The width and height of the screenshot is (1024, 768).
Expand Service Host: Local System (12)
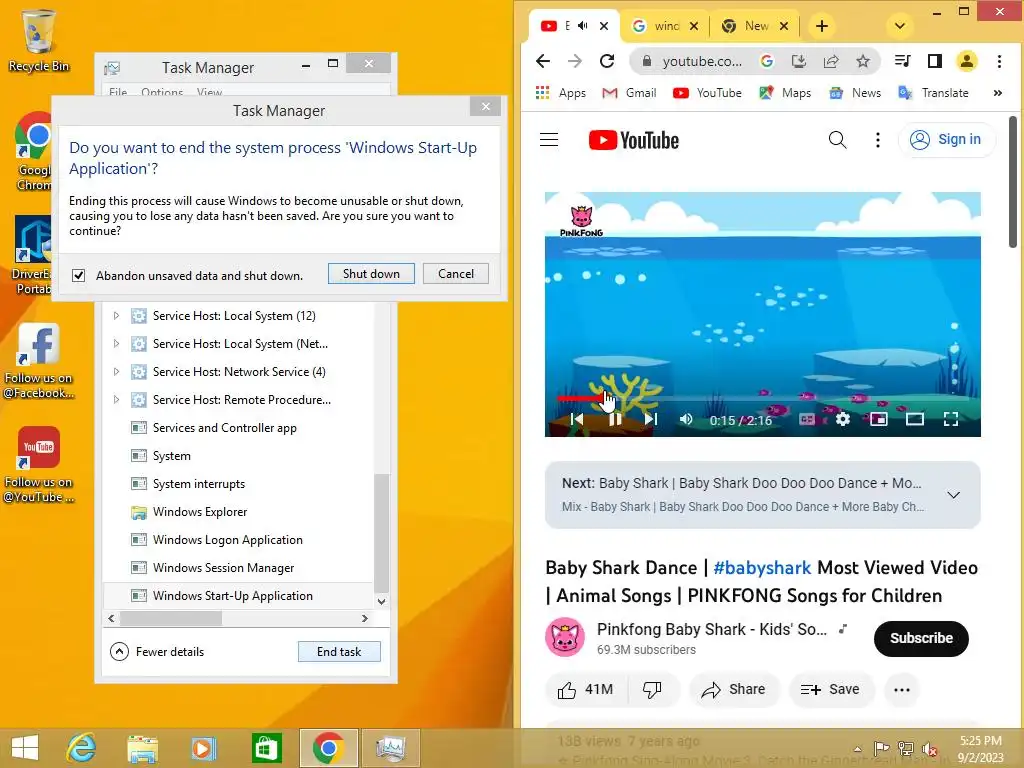[116, 315]
